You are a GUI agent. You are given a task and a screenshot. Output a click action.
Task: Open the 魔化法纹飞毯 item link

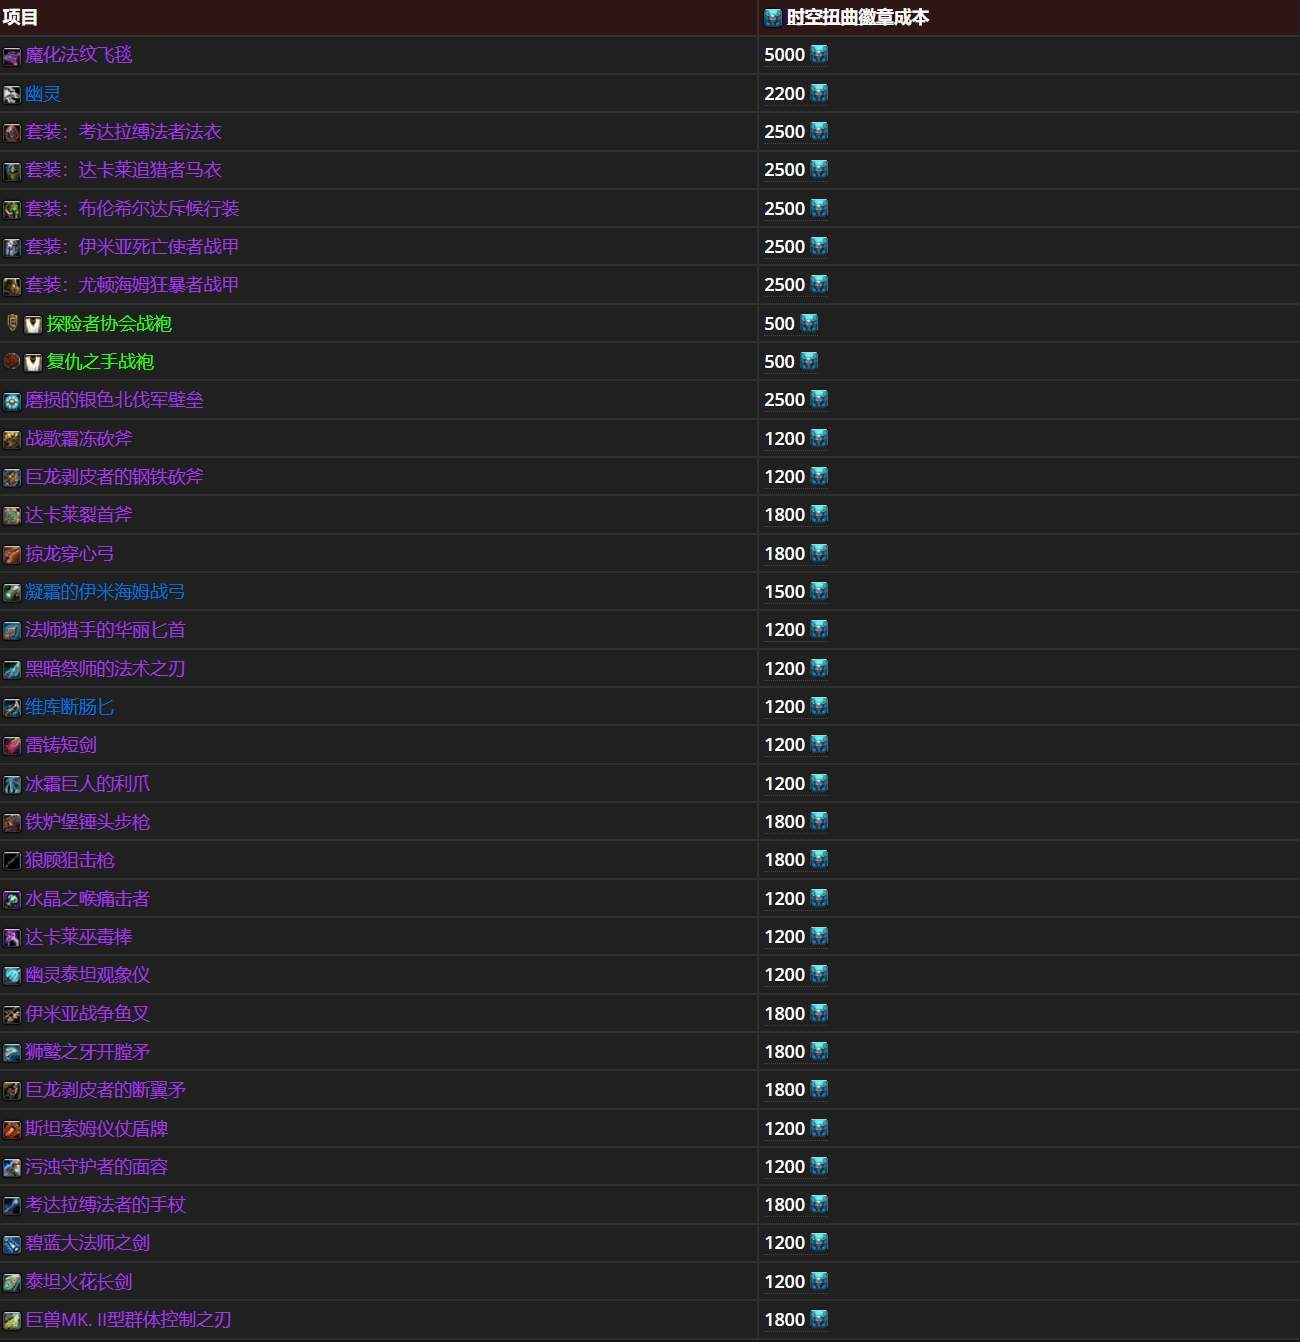(x=79, y=55)
